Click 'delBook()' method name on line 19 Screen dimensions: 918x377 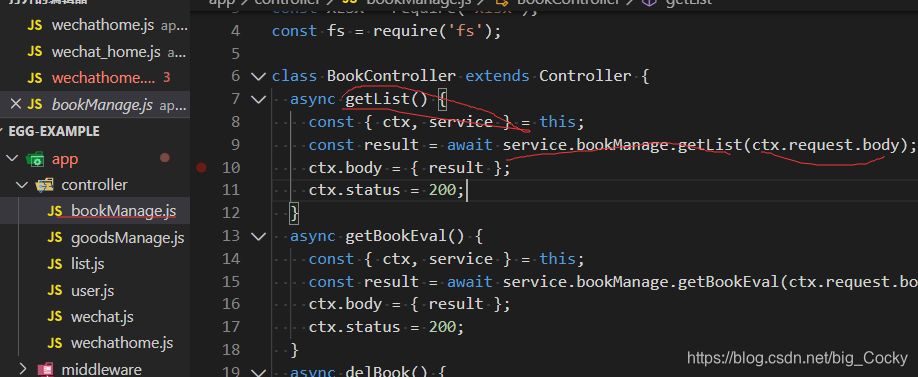[387, 371]
